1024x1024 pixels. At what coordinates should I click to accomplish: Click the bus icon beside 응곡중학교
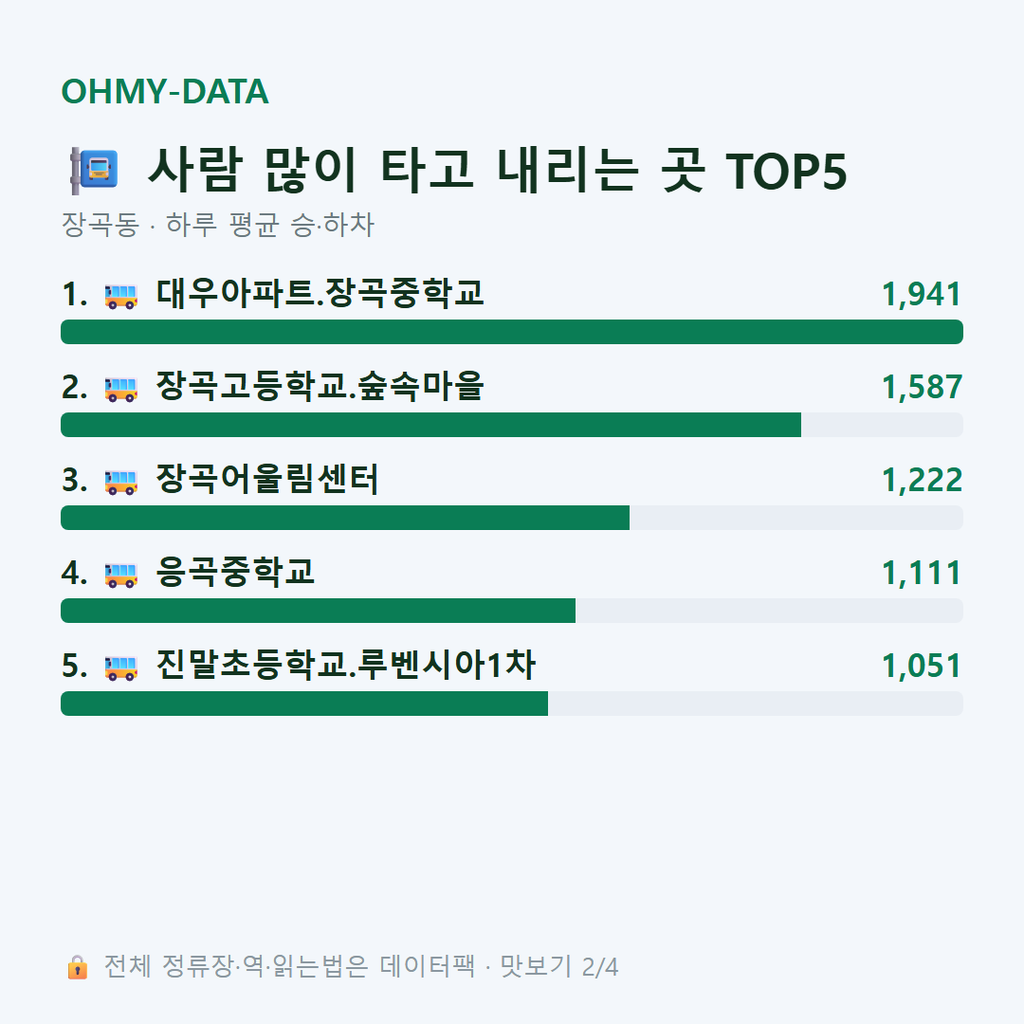(x=121, y=575)
